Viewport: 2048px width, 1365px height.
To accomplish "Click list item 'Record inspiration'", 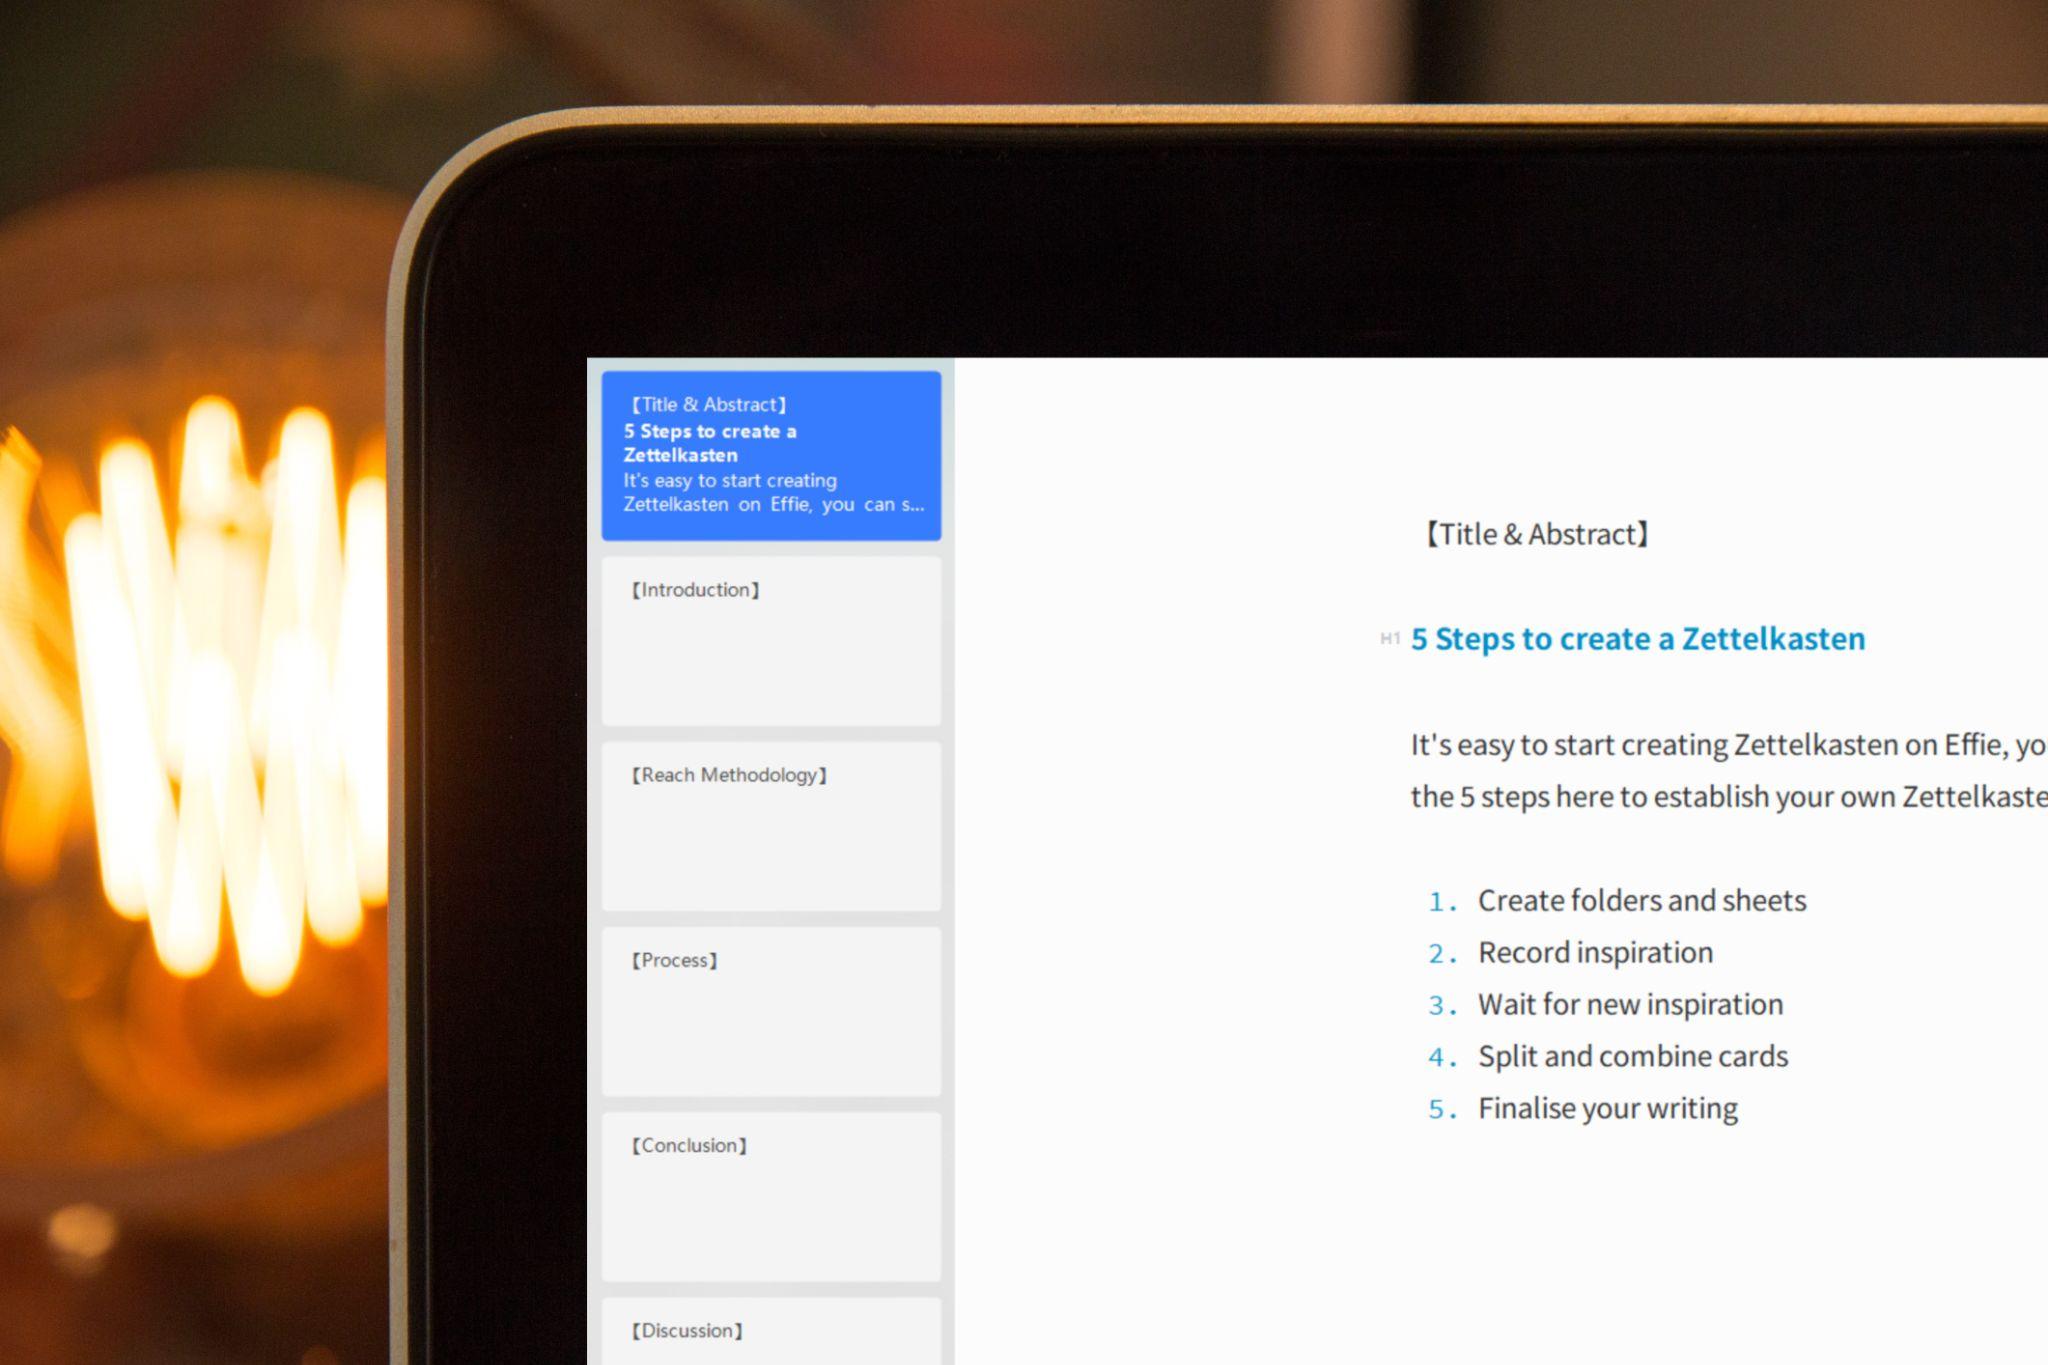I will point(1595,953).
